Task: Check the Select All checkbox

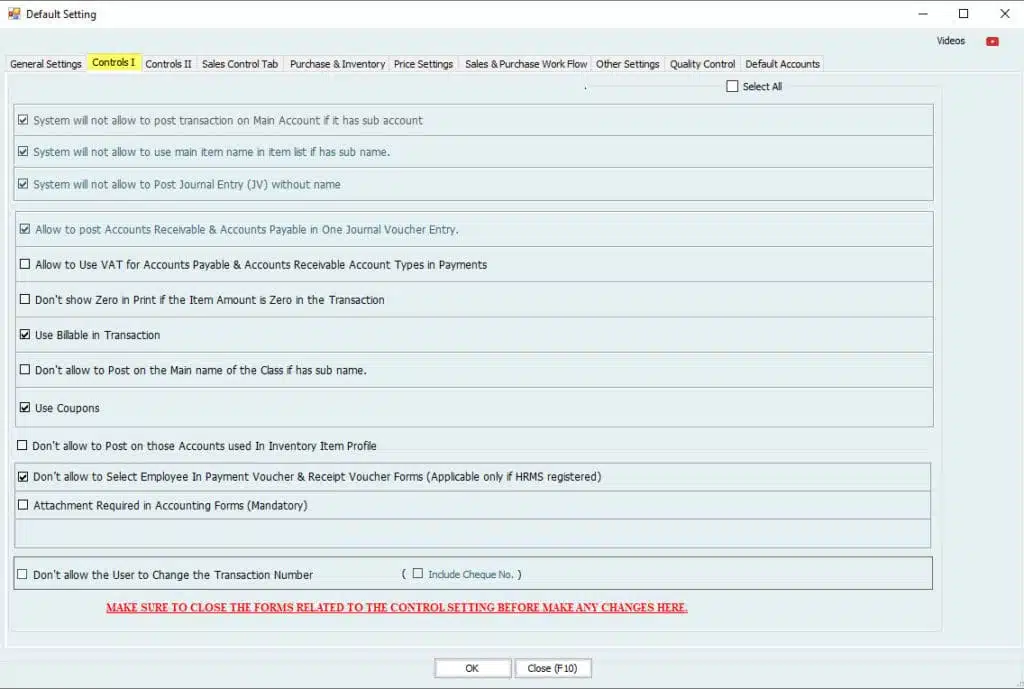Action: [x=733, y=87]
